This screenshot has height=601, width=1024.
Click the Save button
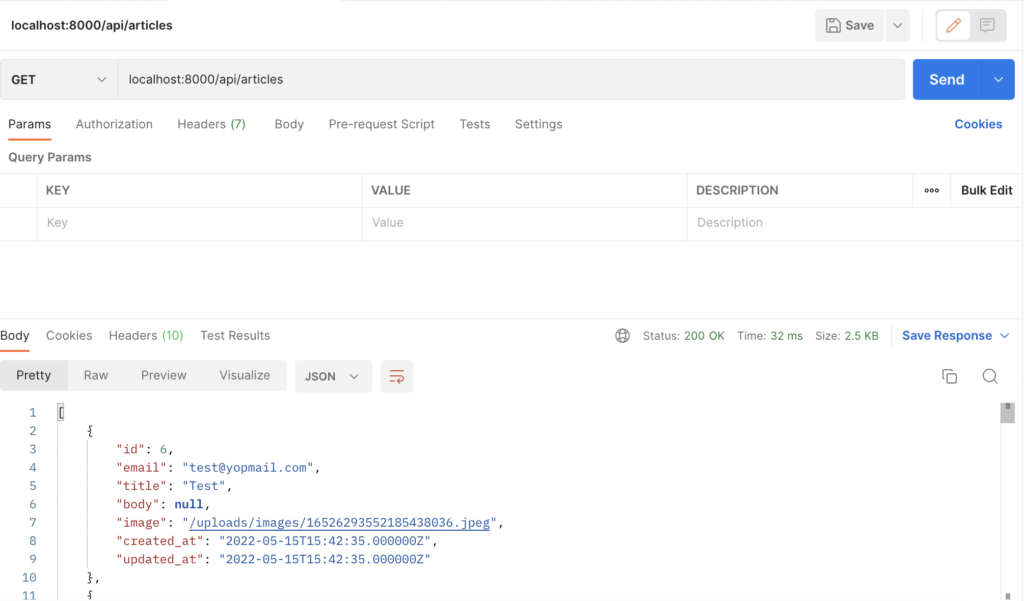coord(850,25)
